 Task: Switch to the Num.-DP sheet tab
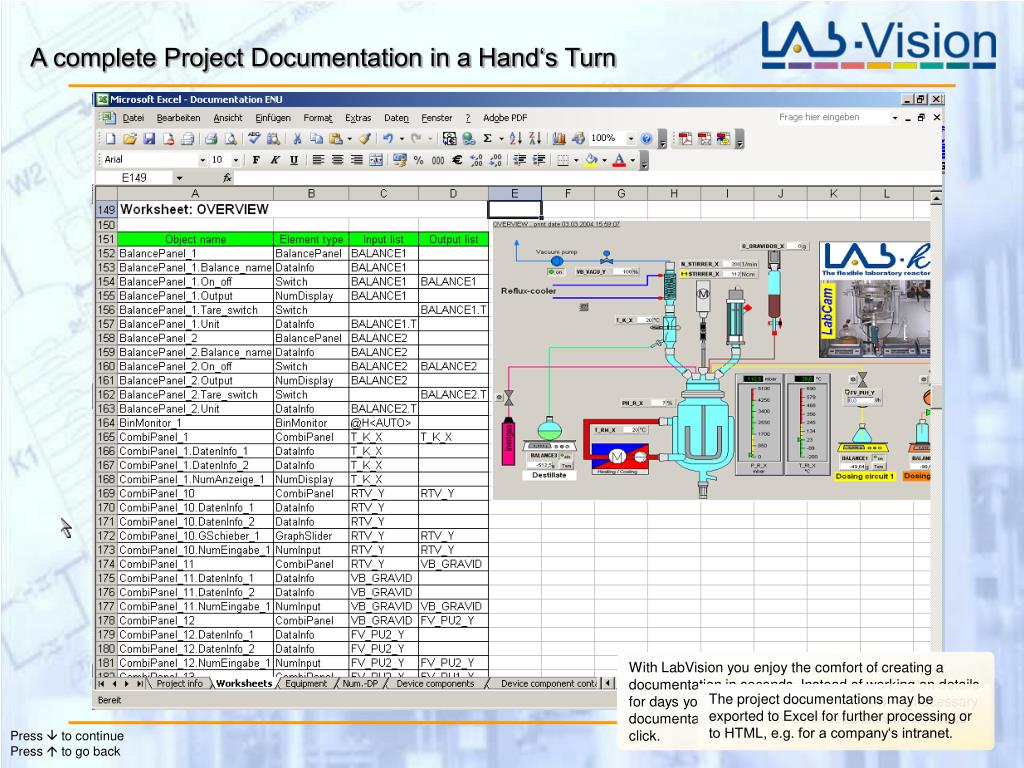point(360,684)
